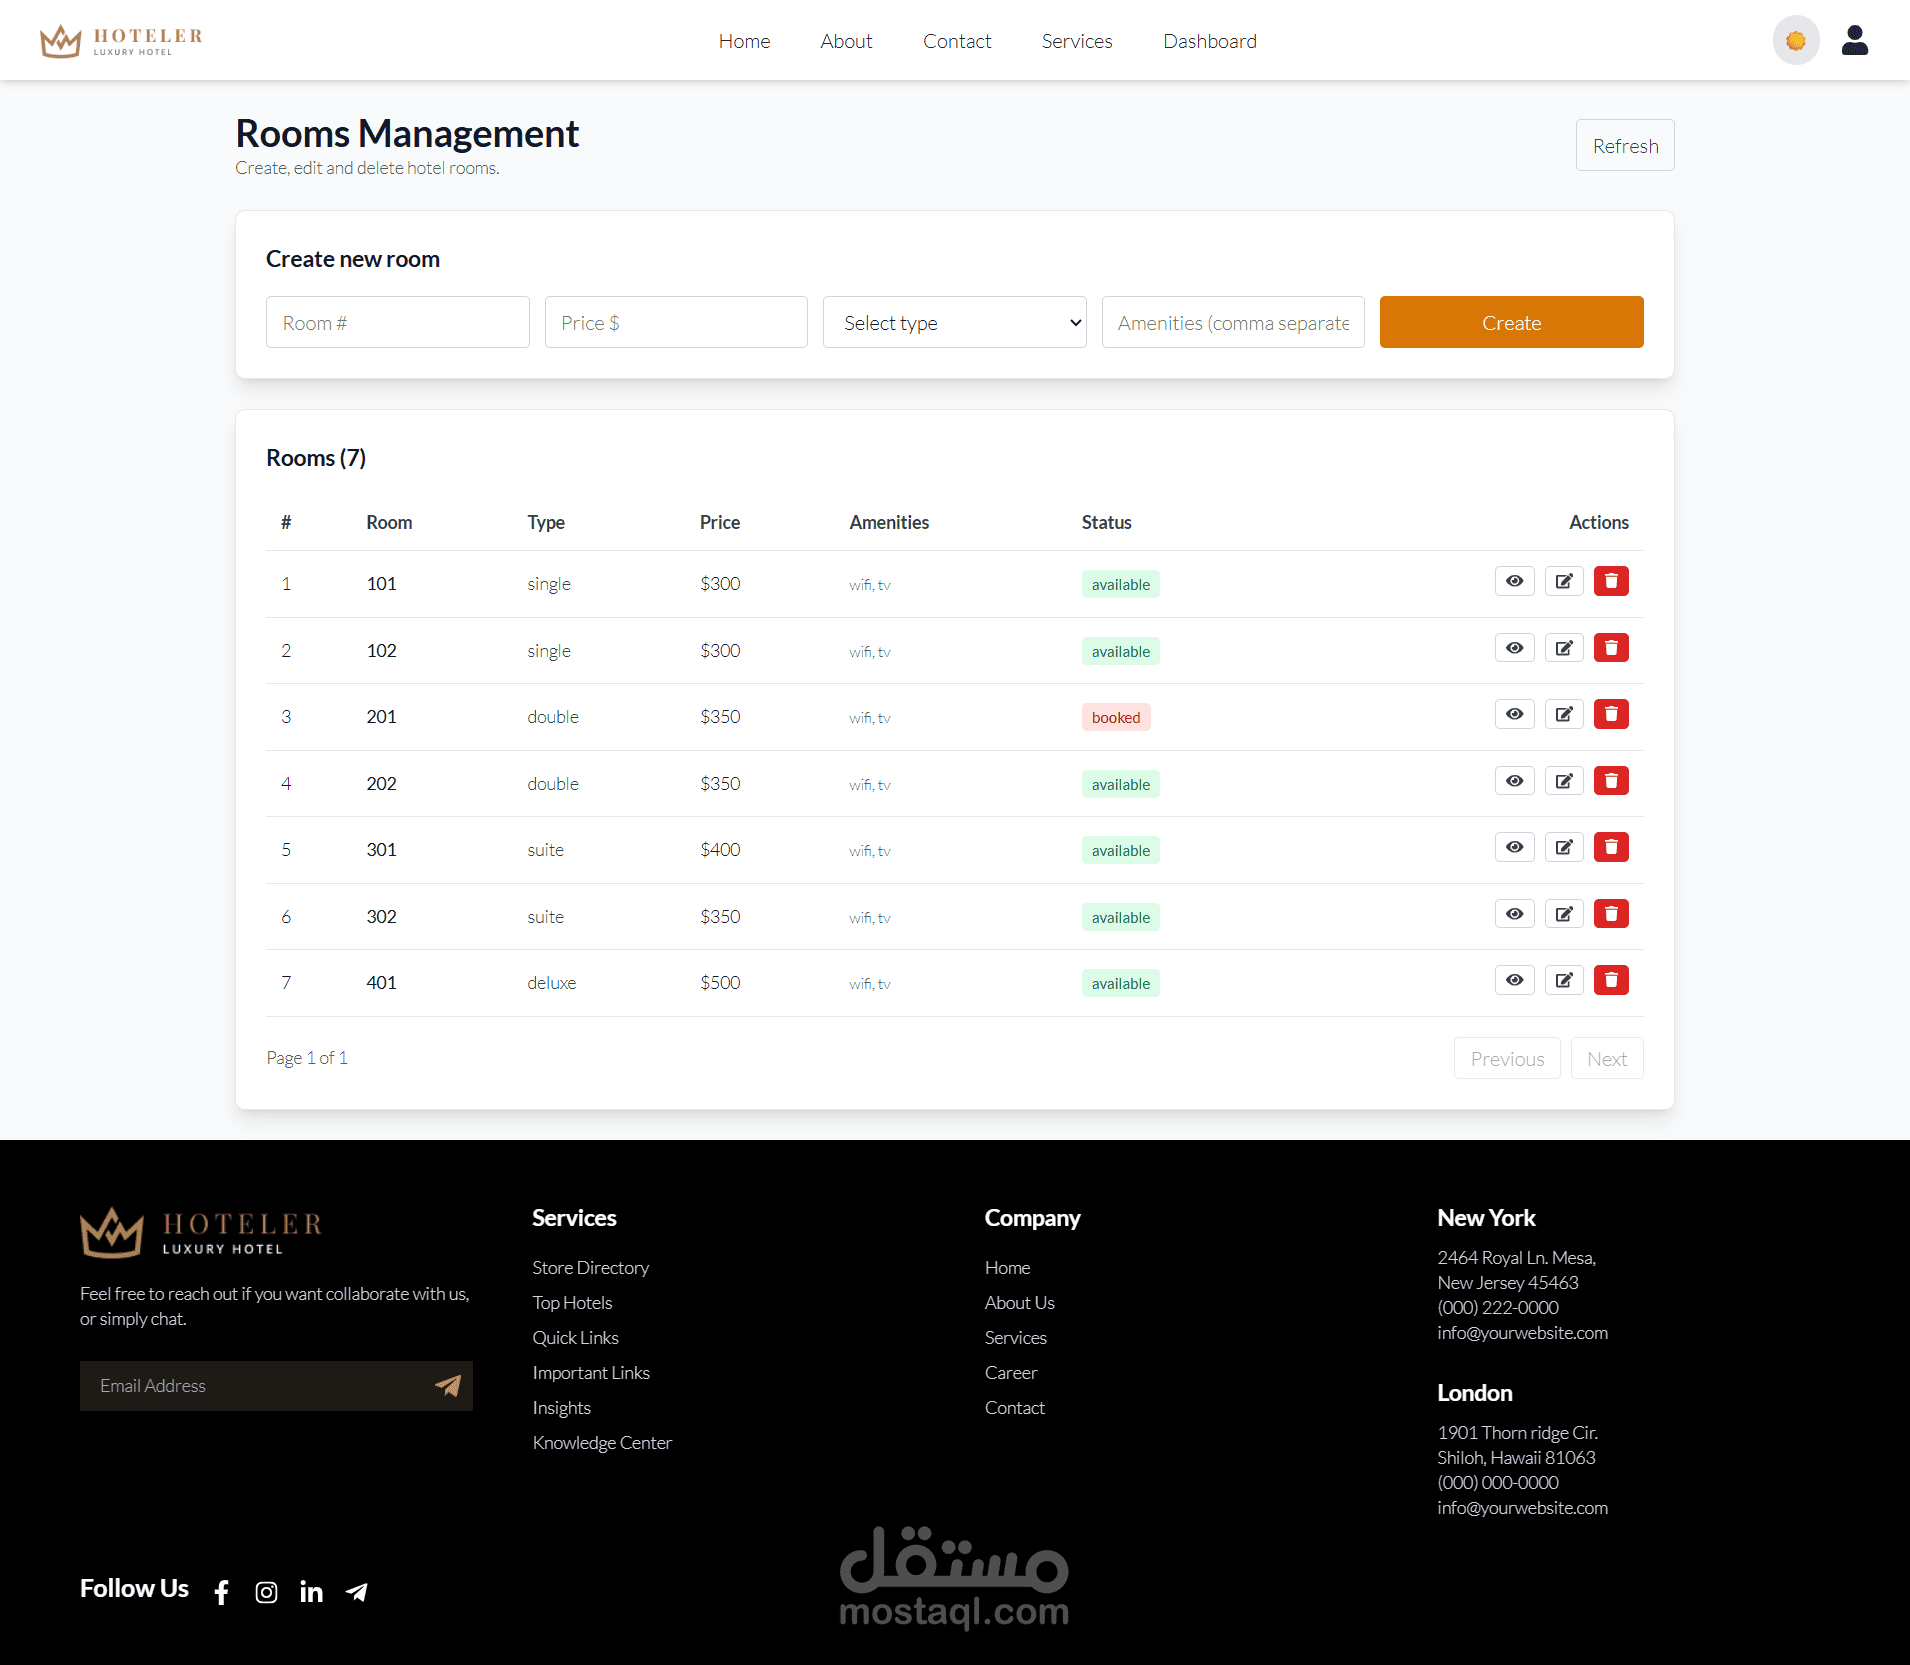Open the About navigation item
The image size is (1910, 1665).
[846, 41]
